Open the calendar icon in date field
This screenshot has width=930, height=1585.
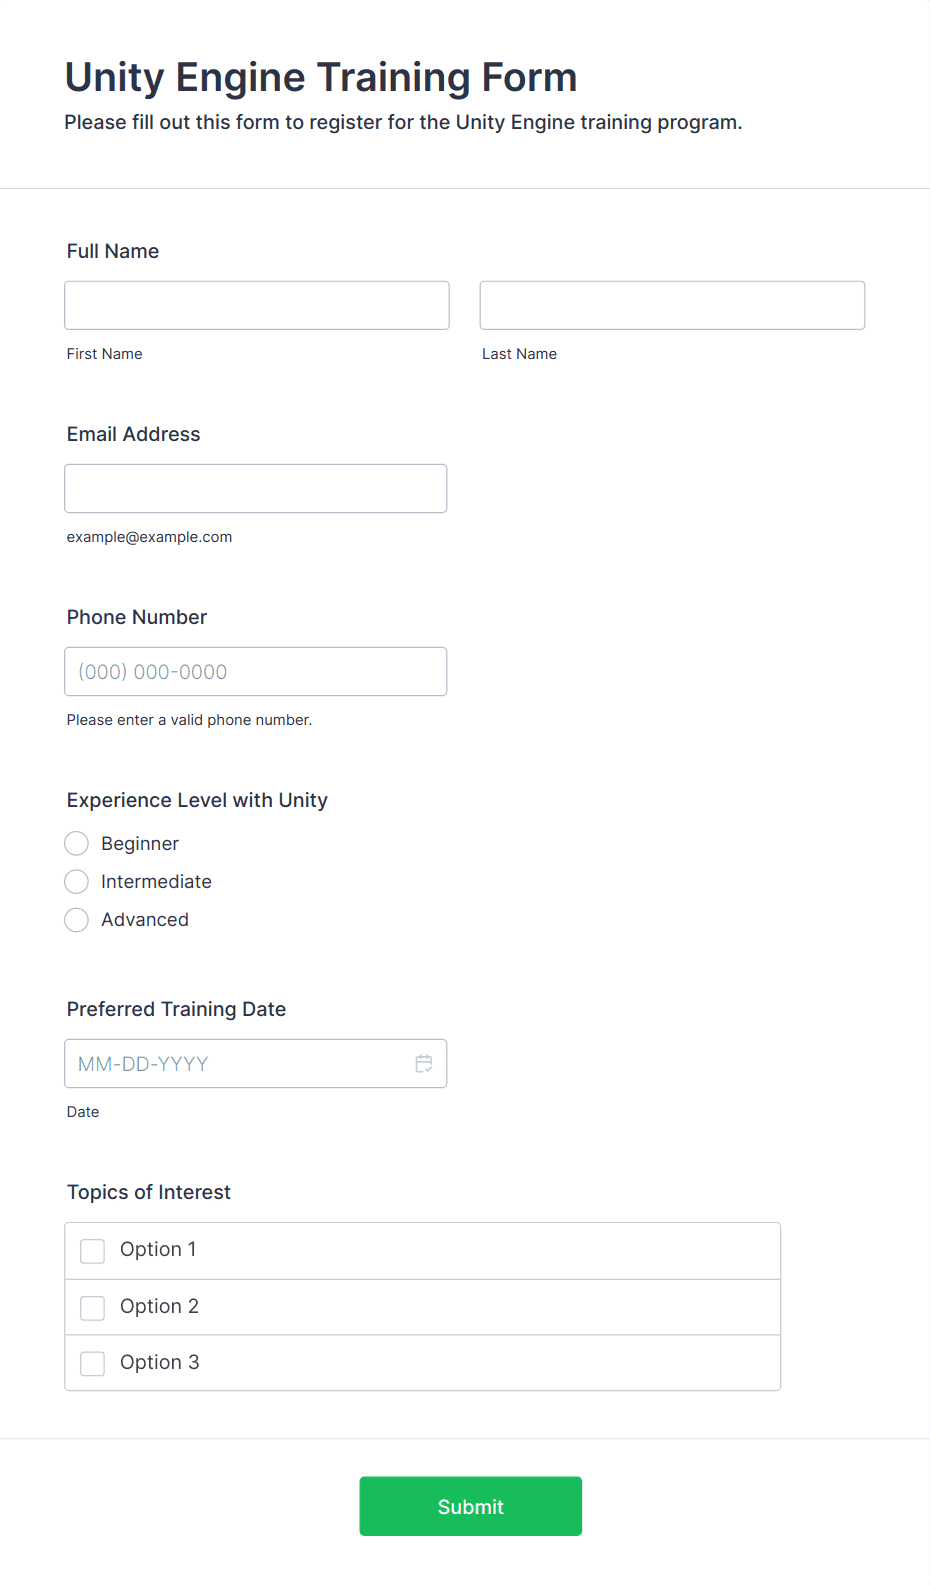(x=424, y=1064)
